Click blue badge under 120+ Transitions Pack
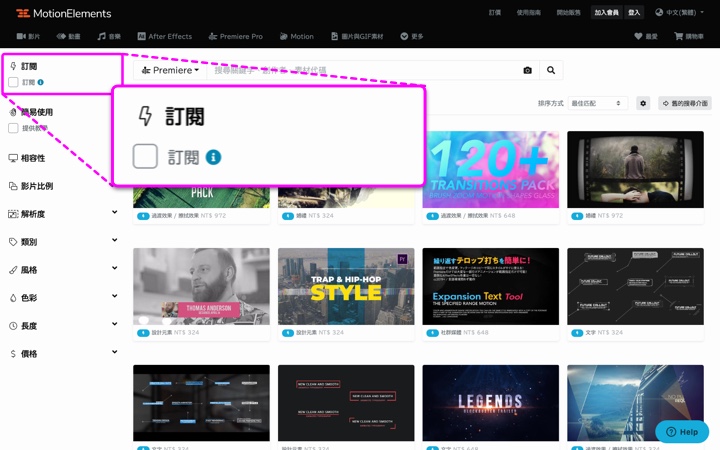The image size is (720, 450). (x=432, y=216)
